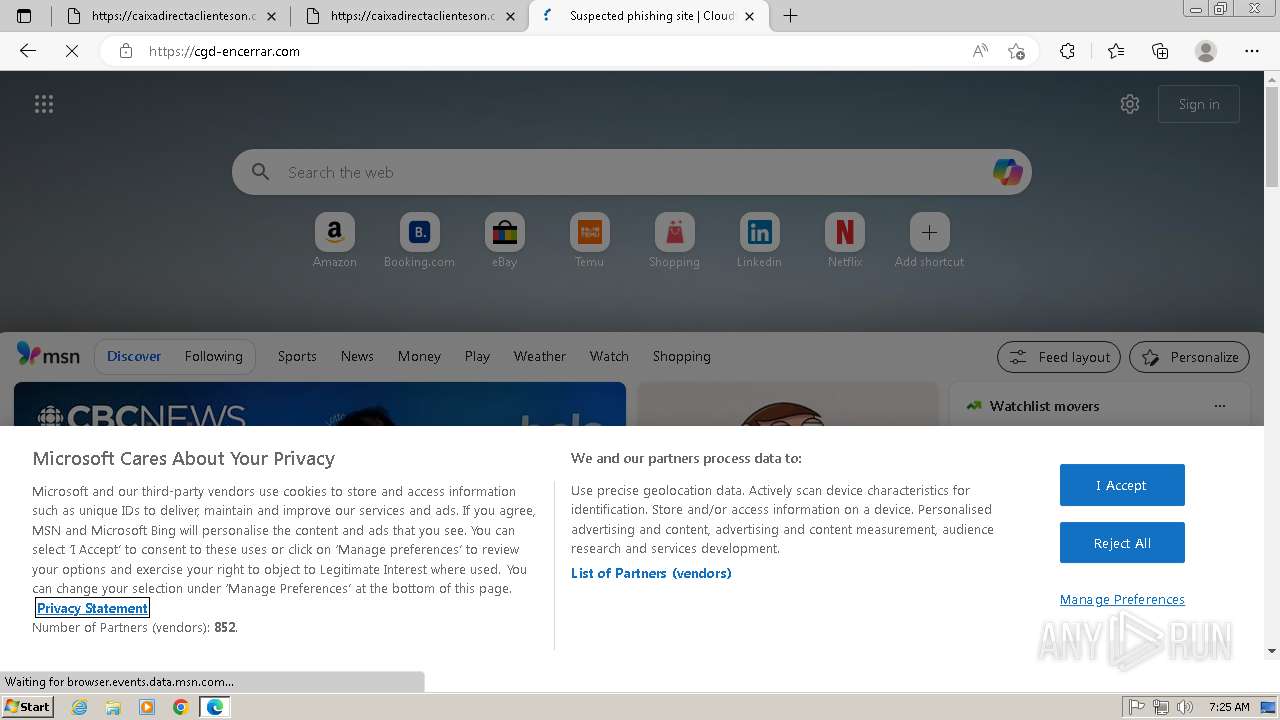Open the Play menu item

coord(477,356)
